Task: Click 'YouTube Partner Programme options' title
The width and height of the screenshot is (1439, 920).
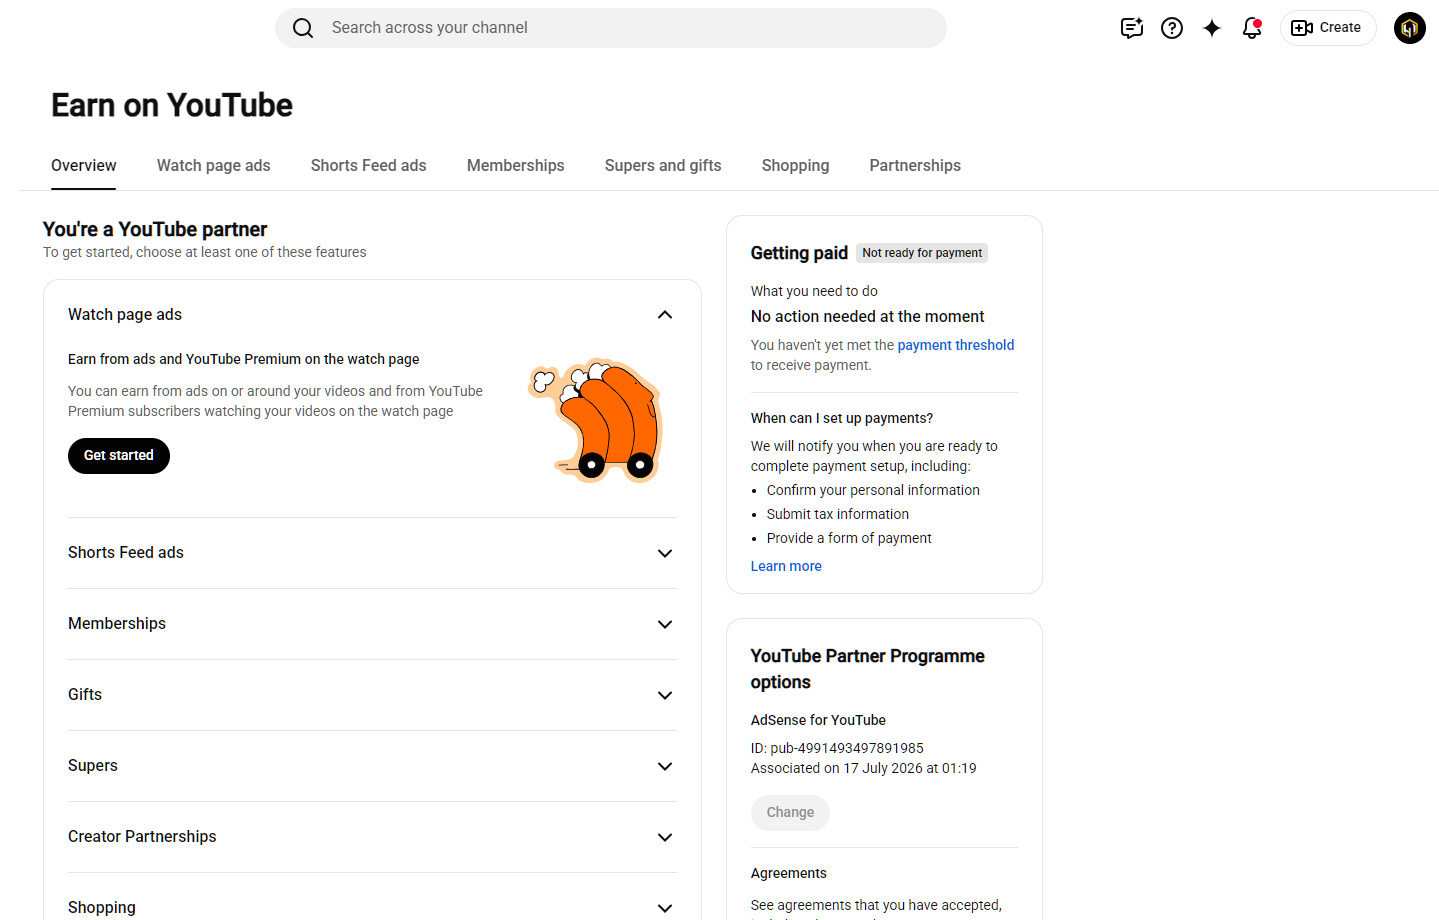Action: click(x=868, y=669)
